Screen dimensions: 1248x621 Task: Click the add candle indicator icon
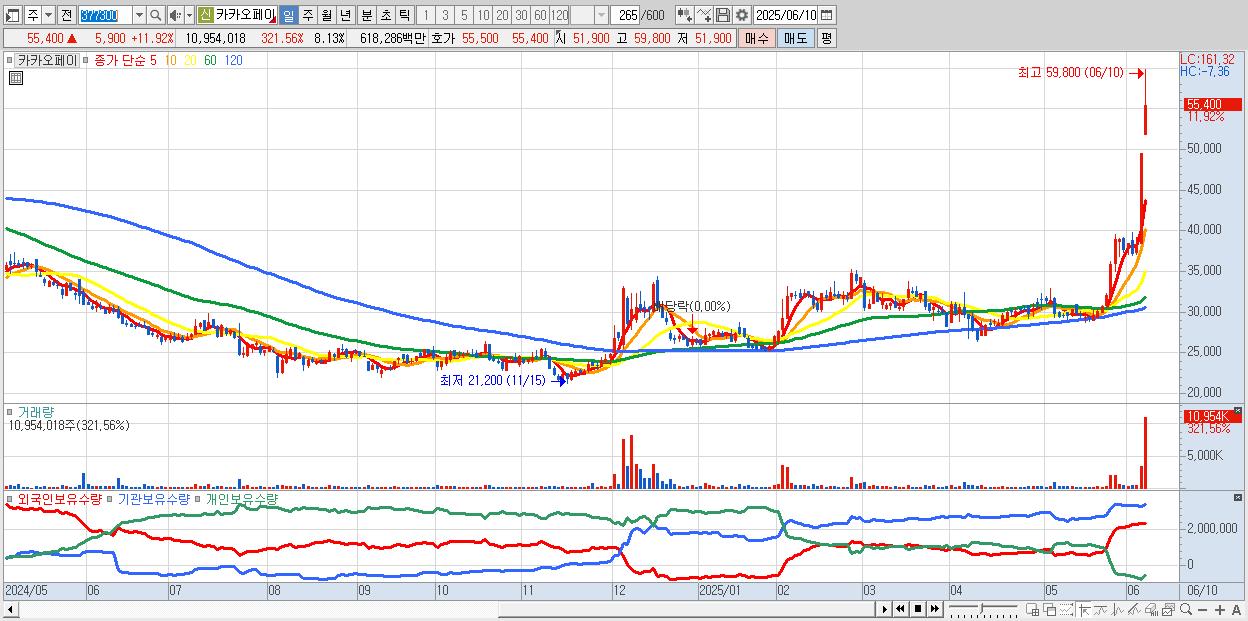tap(685, 15)
